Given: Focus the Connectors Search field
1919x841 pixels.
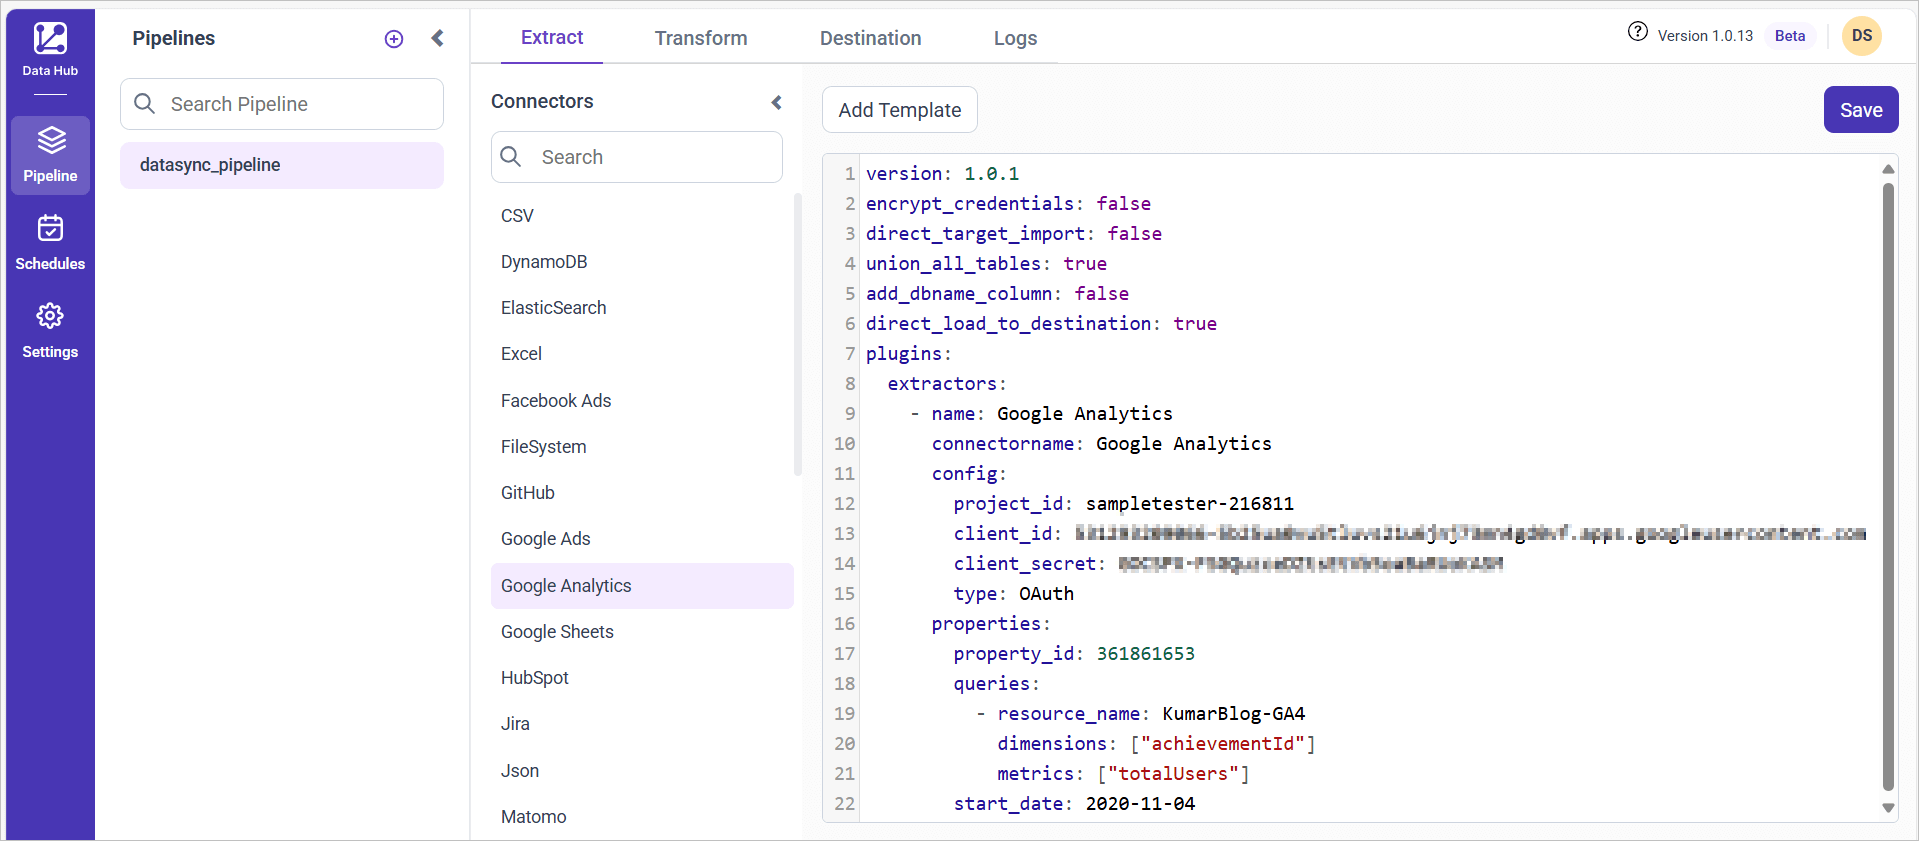Looking at the screenshot, I should pos(637,157).
